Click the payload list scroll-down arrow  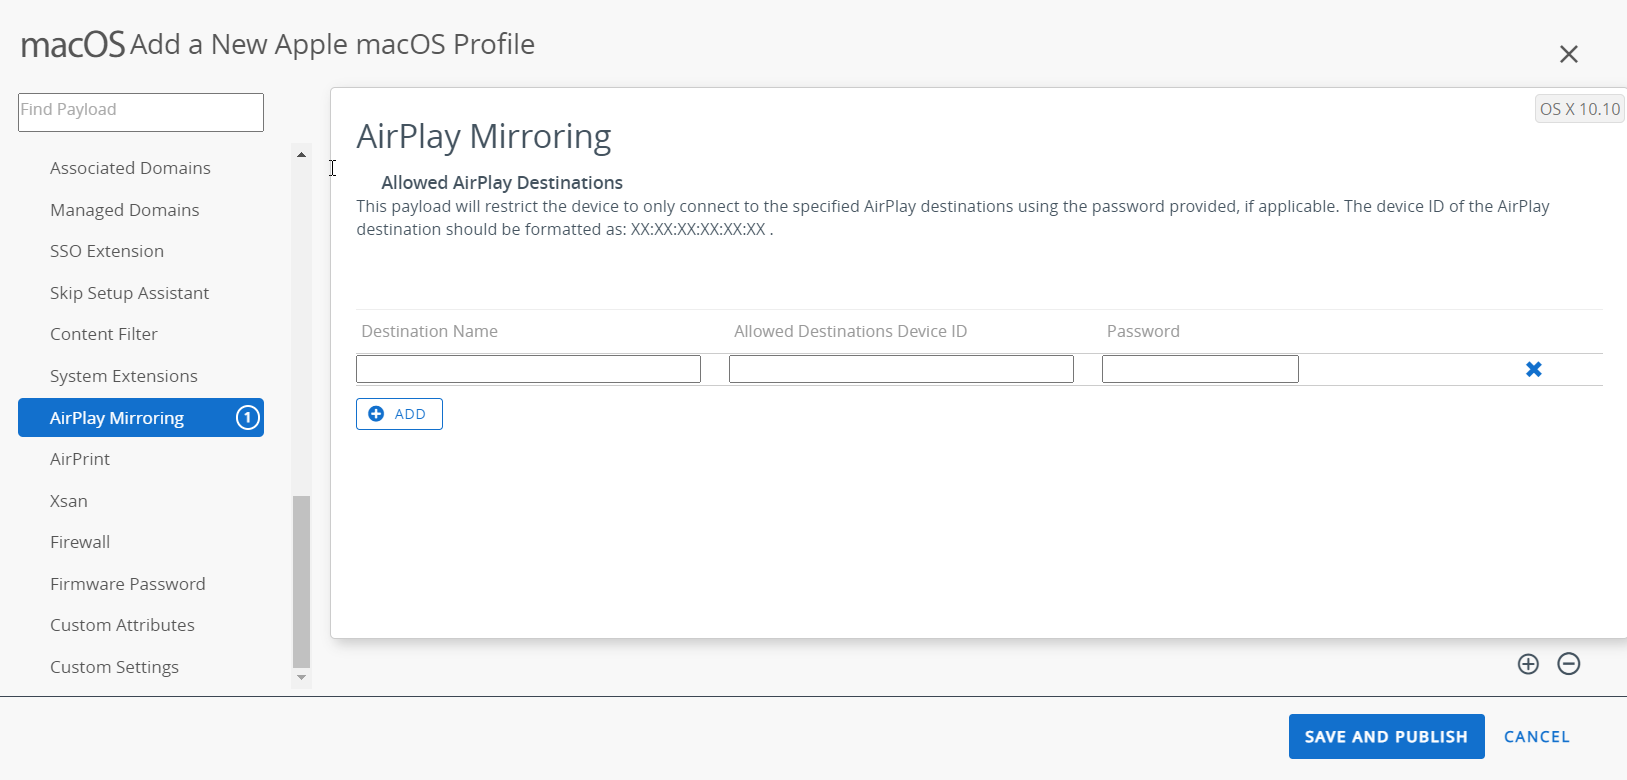pyautogui.click(x=301, y=678)
